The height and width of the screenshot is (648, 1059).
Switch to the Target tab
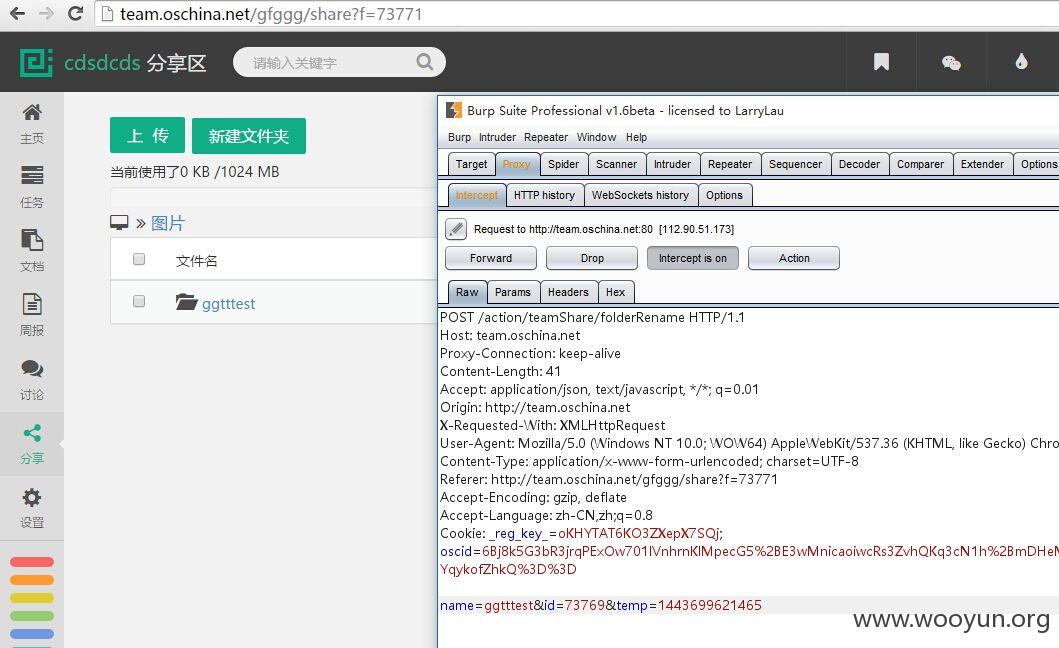(471, 164)
